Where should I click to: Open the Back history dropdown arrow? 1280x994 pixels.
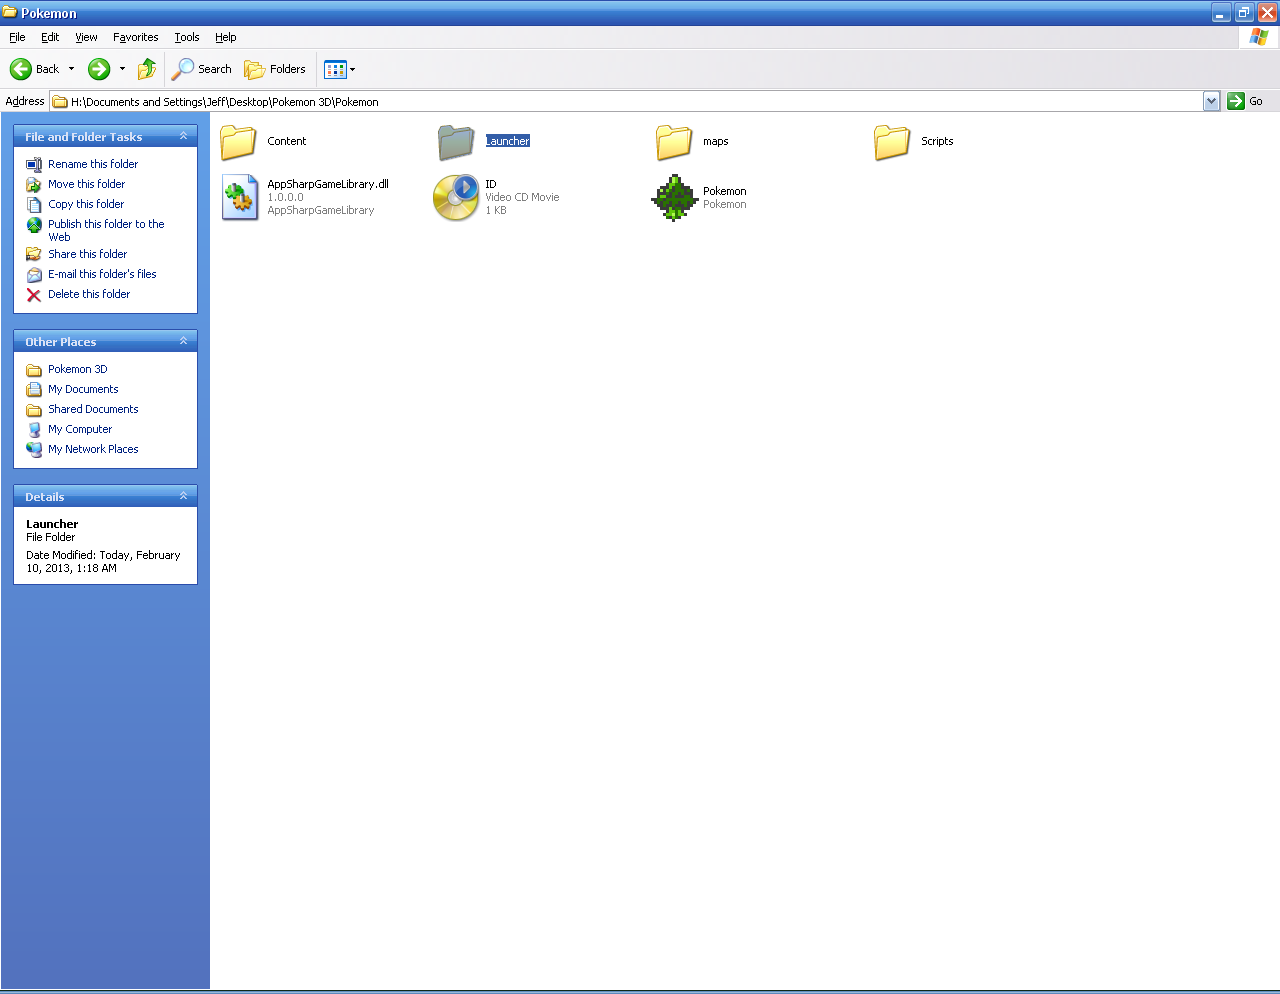pos(71,69)
